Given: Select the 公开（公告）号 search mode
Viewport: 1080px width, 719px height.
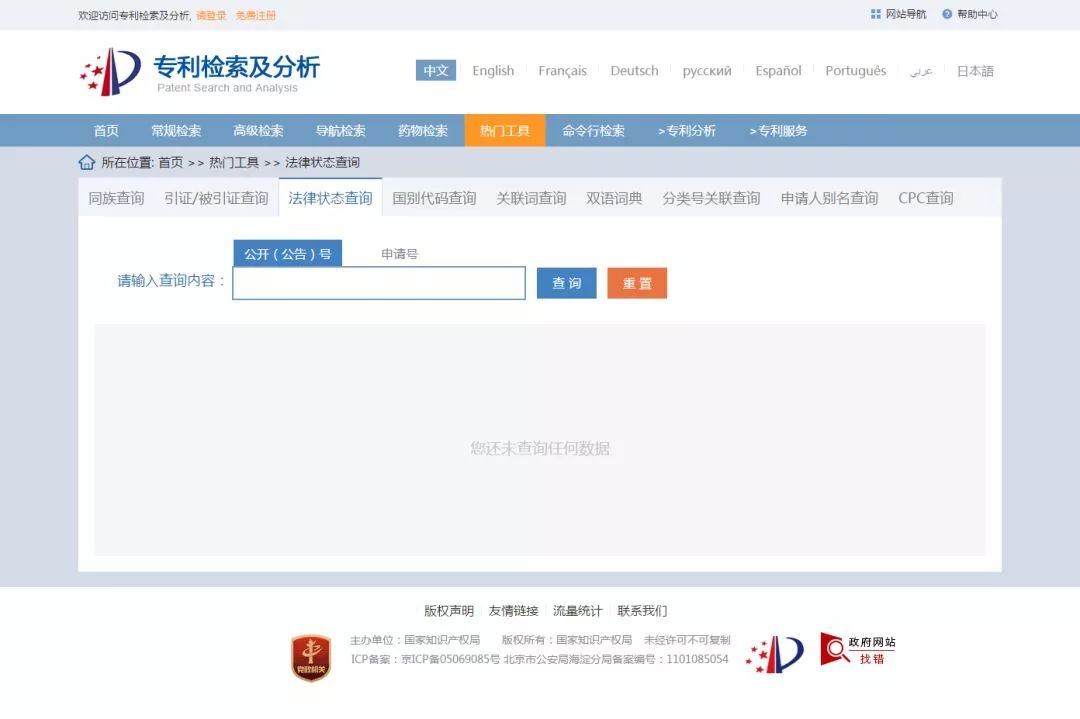Looking at the screenshot, I should pyautogui.click(x=287, y=254).
